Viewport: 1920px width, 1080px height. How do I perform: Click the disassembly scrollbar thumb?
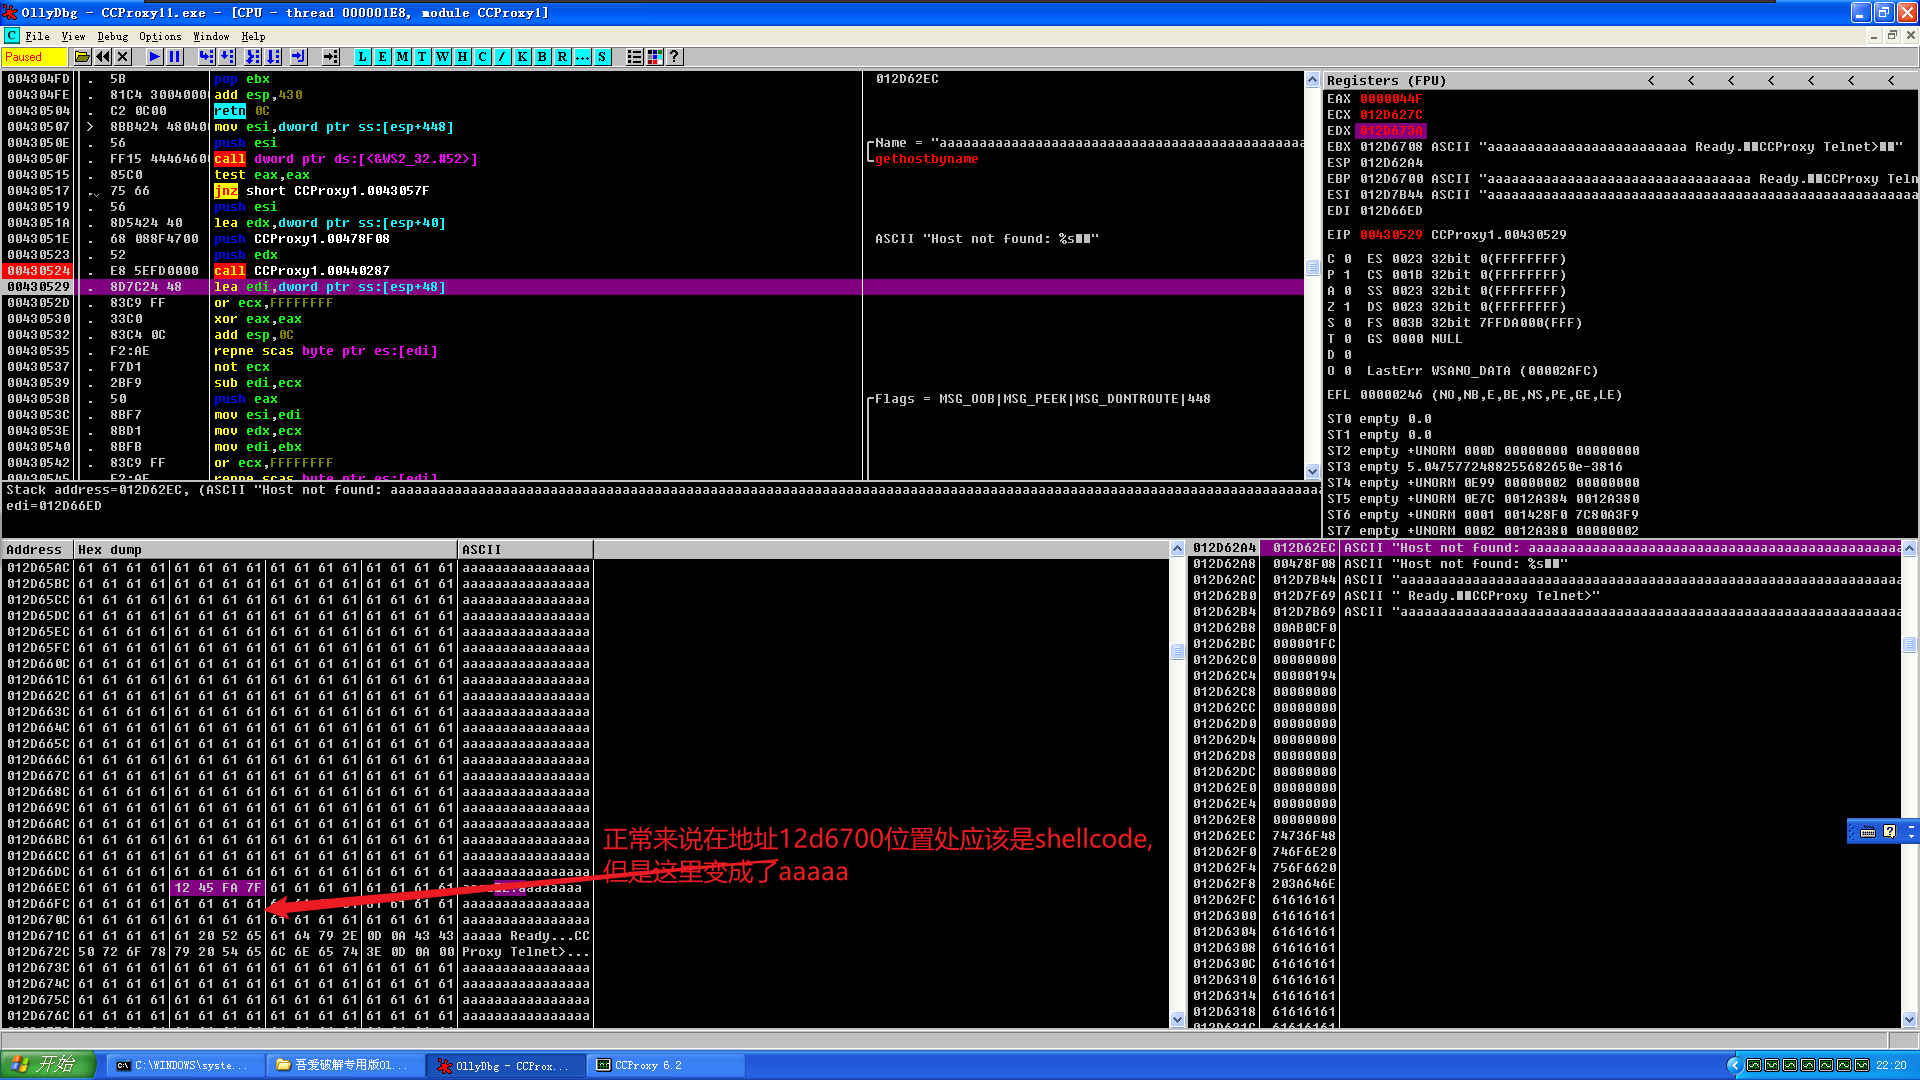click(1312, 267)
